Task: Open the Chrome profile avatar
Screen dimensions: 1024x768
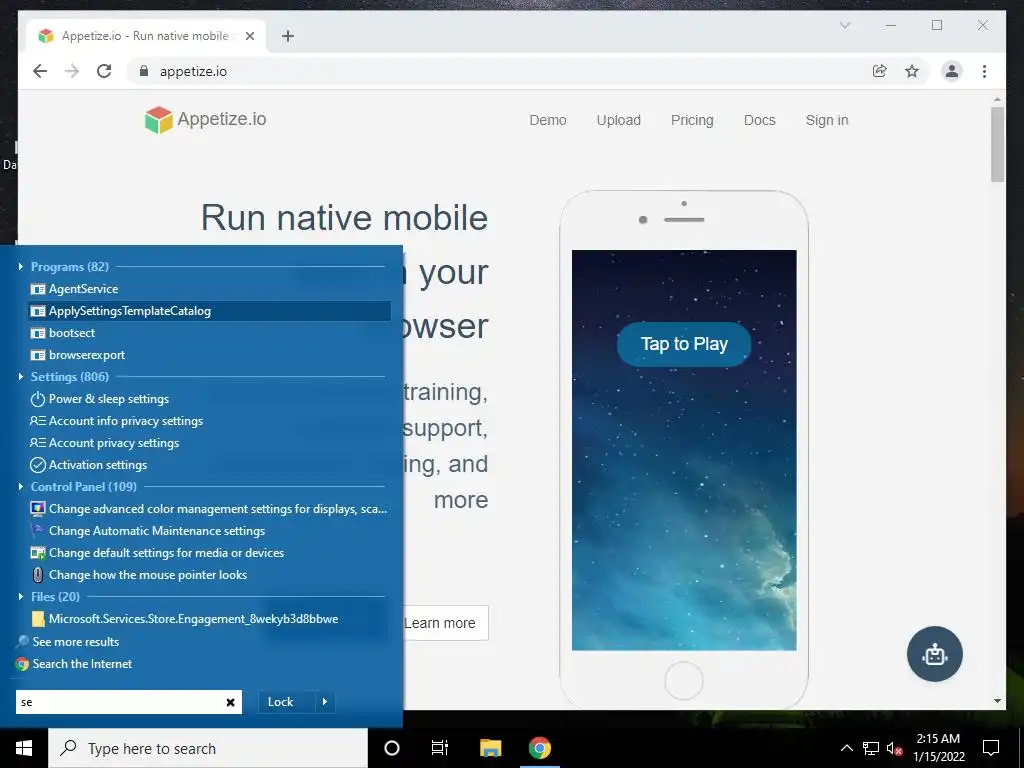Action: click(952, 71)
